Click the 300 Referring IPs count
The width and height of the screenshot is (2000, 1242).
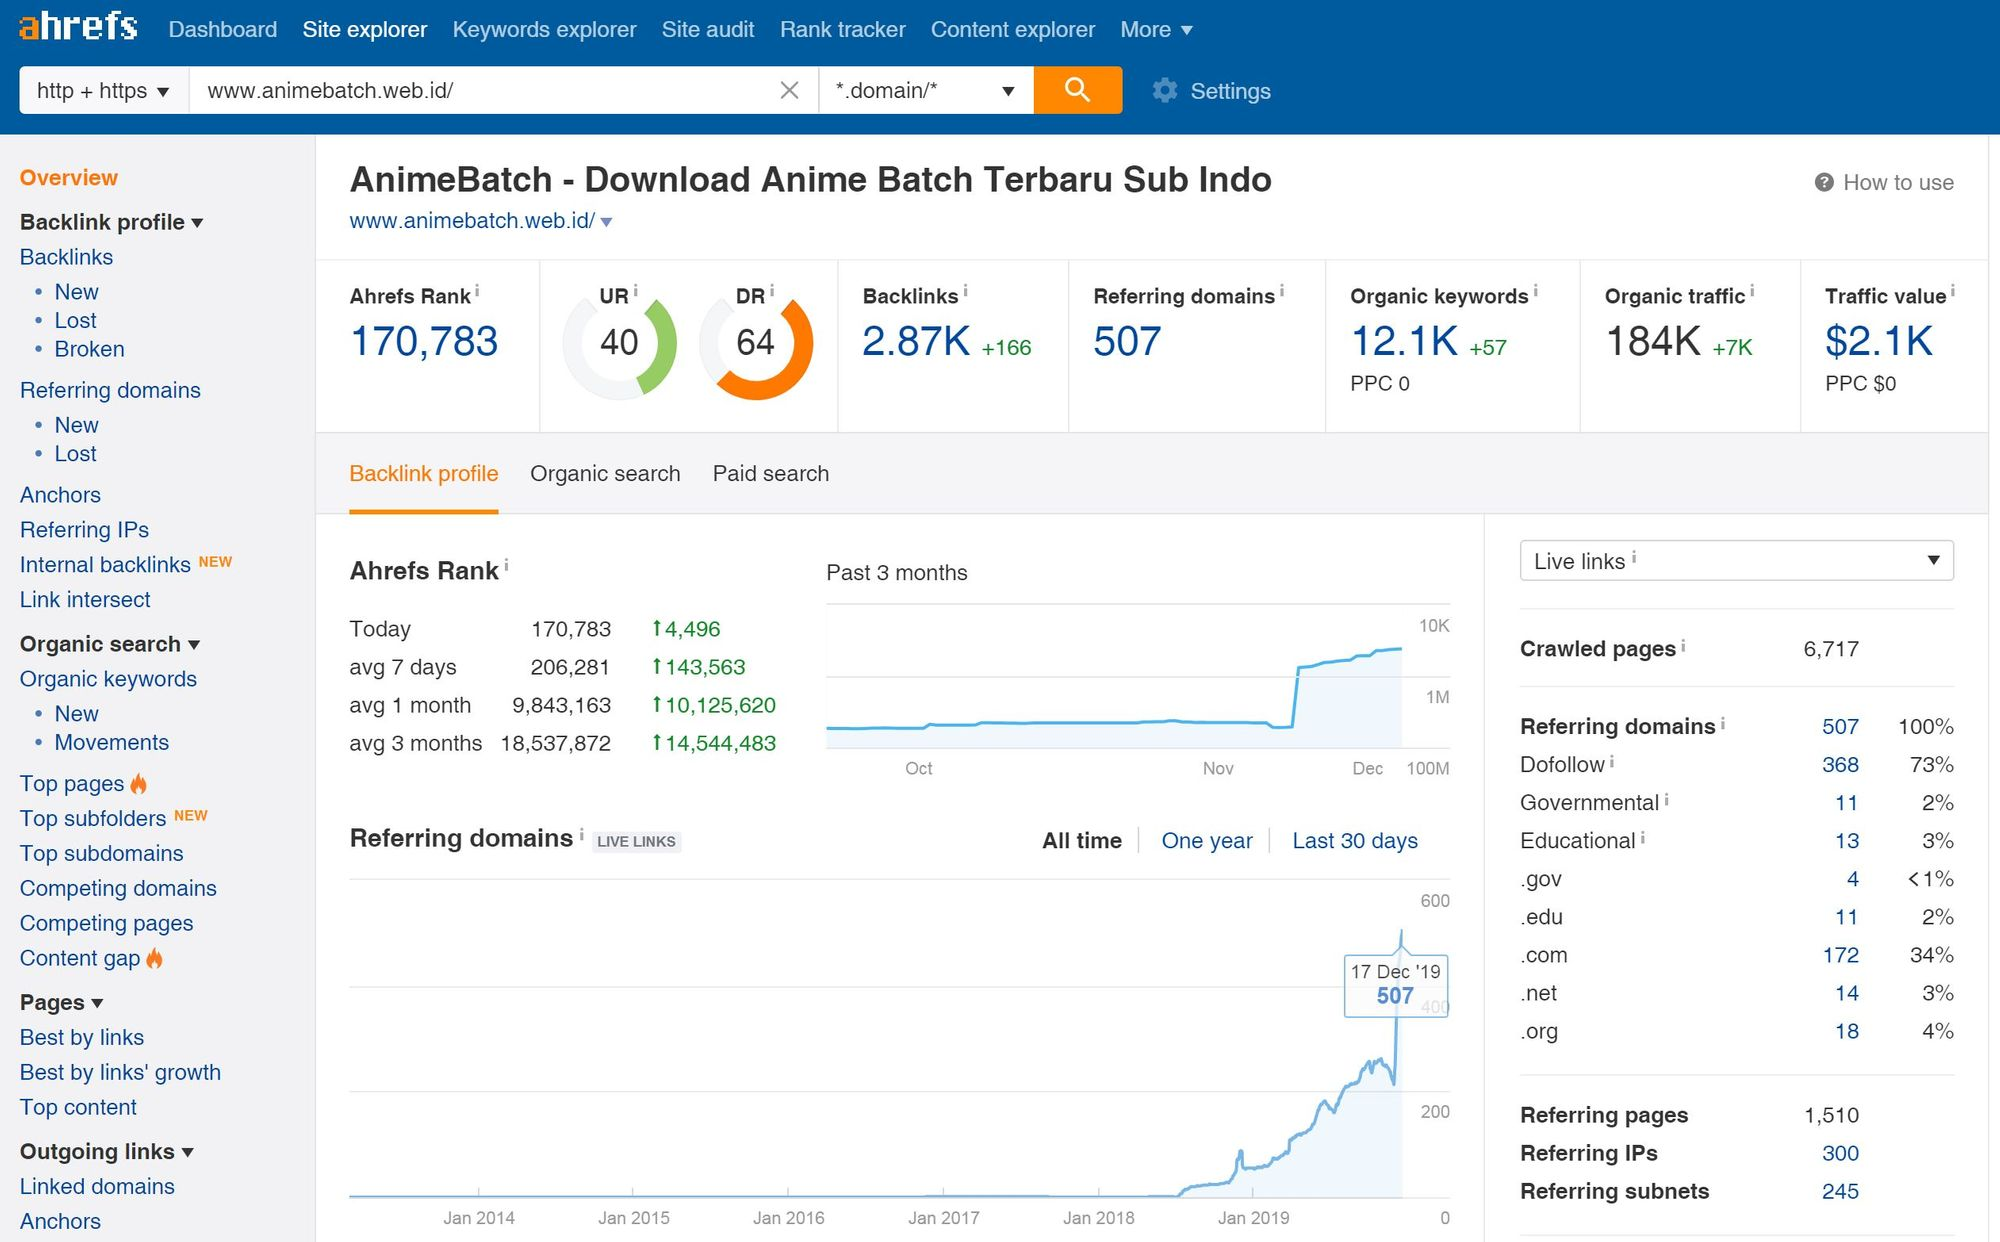[1840, 1153]
